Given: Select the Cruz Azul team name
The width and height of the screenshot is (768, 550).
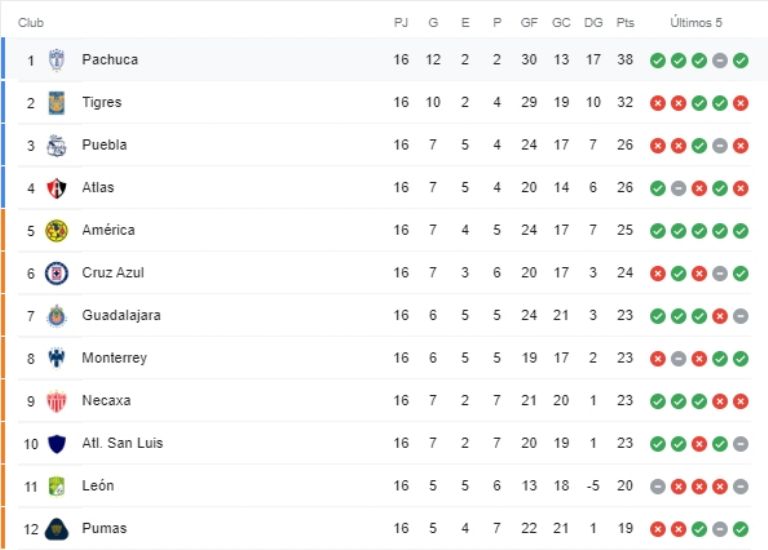Looking at the screenshot, I should pos(112,273).
